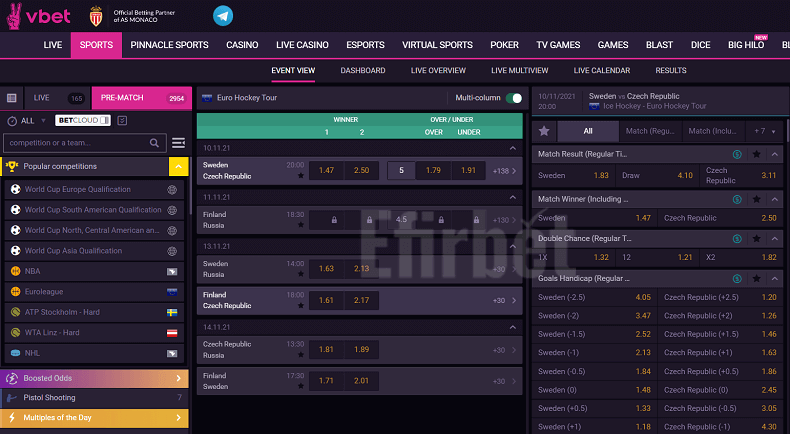Click the Popular competitions trophy icon
This screenshot has width=790, height=434.
[12, 166]
